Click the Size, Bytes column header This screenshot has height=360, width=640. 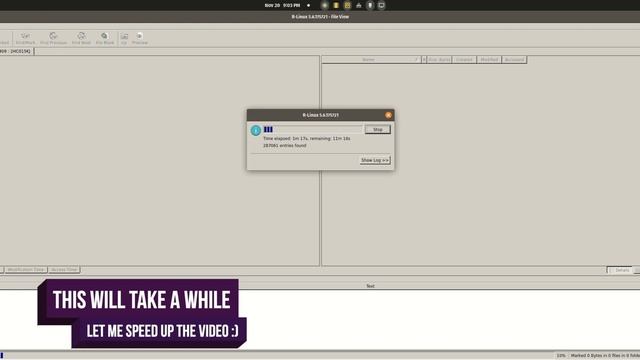439,60
